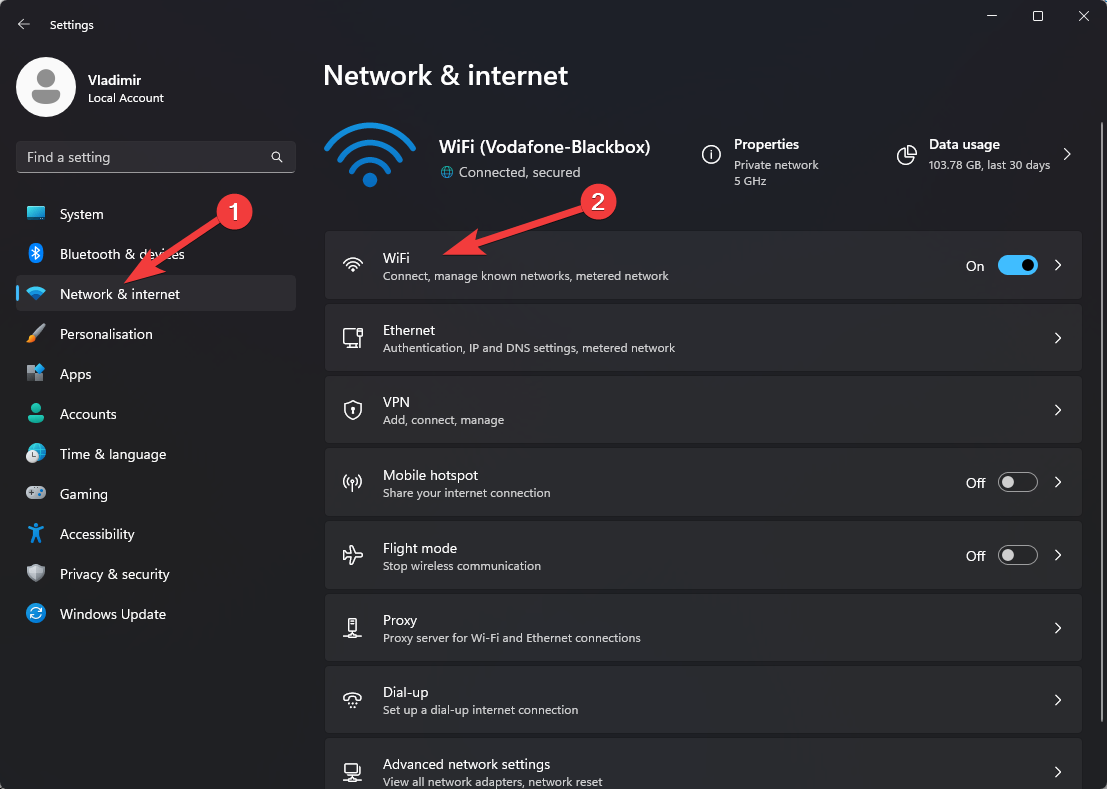Open Advanced network settings
The width and height of the screenshot is (1107, 789).
(x=466, y=765)
